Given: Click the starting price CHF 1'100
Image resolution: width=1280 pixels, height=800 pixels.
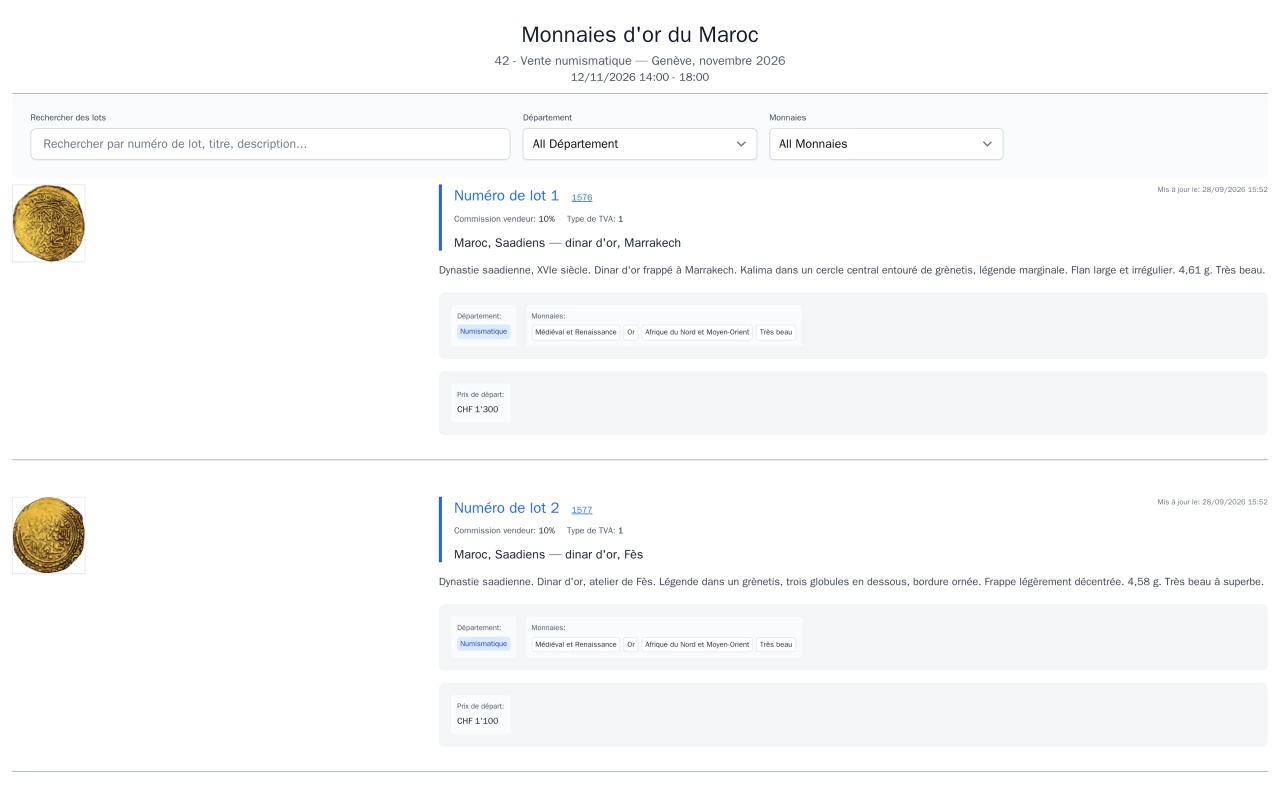Looking at the screenshot, I should pos(478,721).
